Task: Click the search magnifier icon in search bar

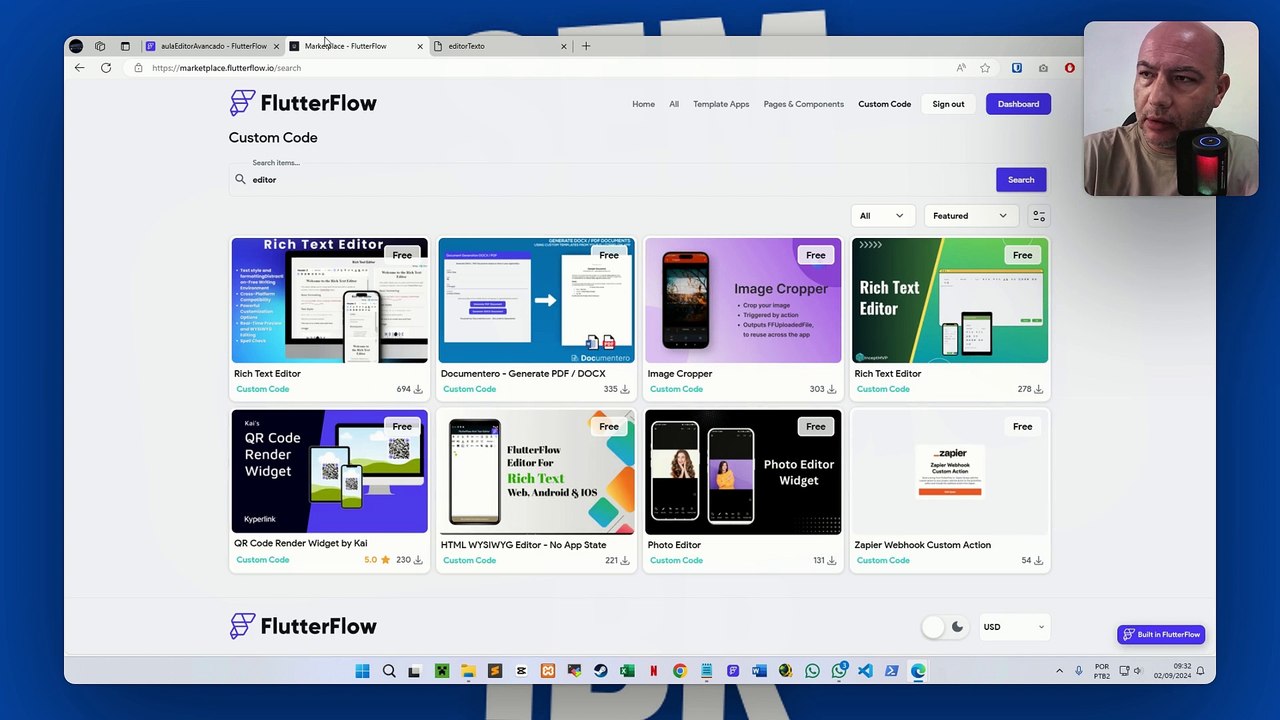Action: click(240, 179)
